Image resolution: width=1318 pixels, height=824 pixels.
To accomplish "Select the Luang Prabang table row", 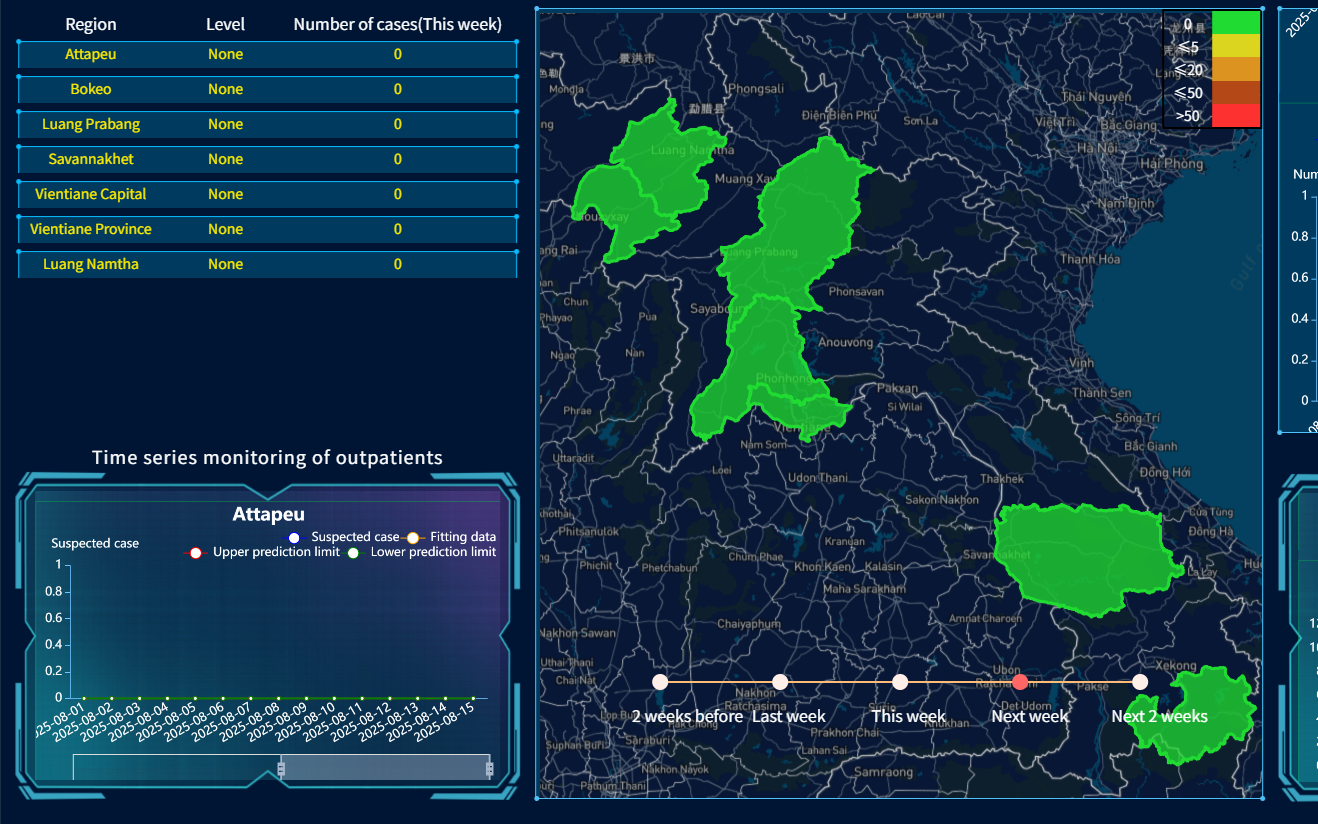I will tap(267, 125).
